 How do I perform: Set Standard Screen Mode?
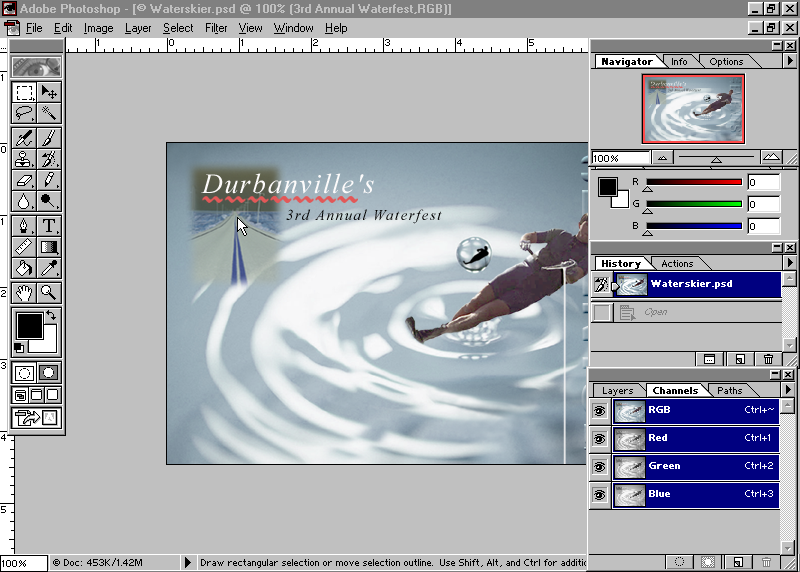click(x=20, y=395)
